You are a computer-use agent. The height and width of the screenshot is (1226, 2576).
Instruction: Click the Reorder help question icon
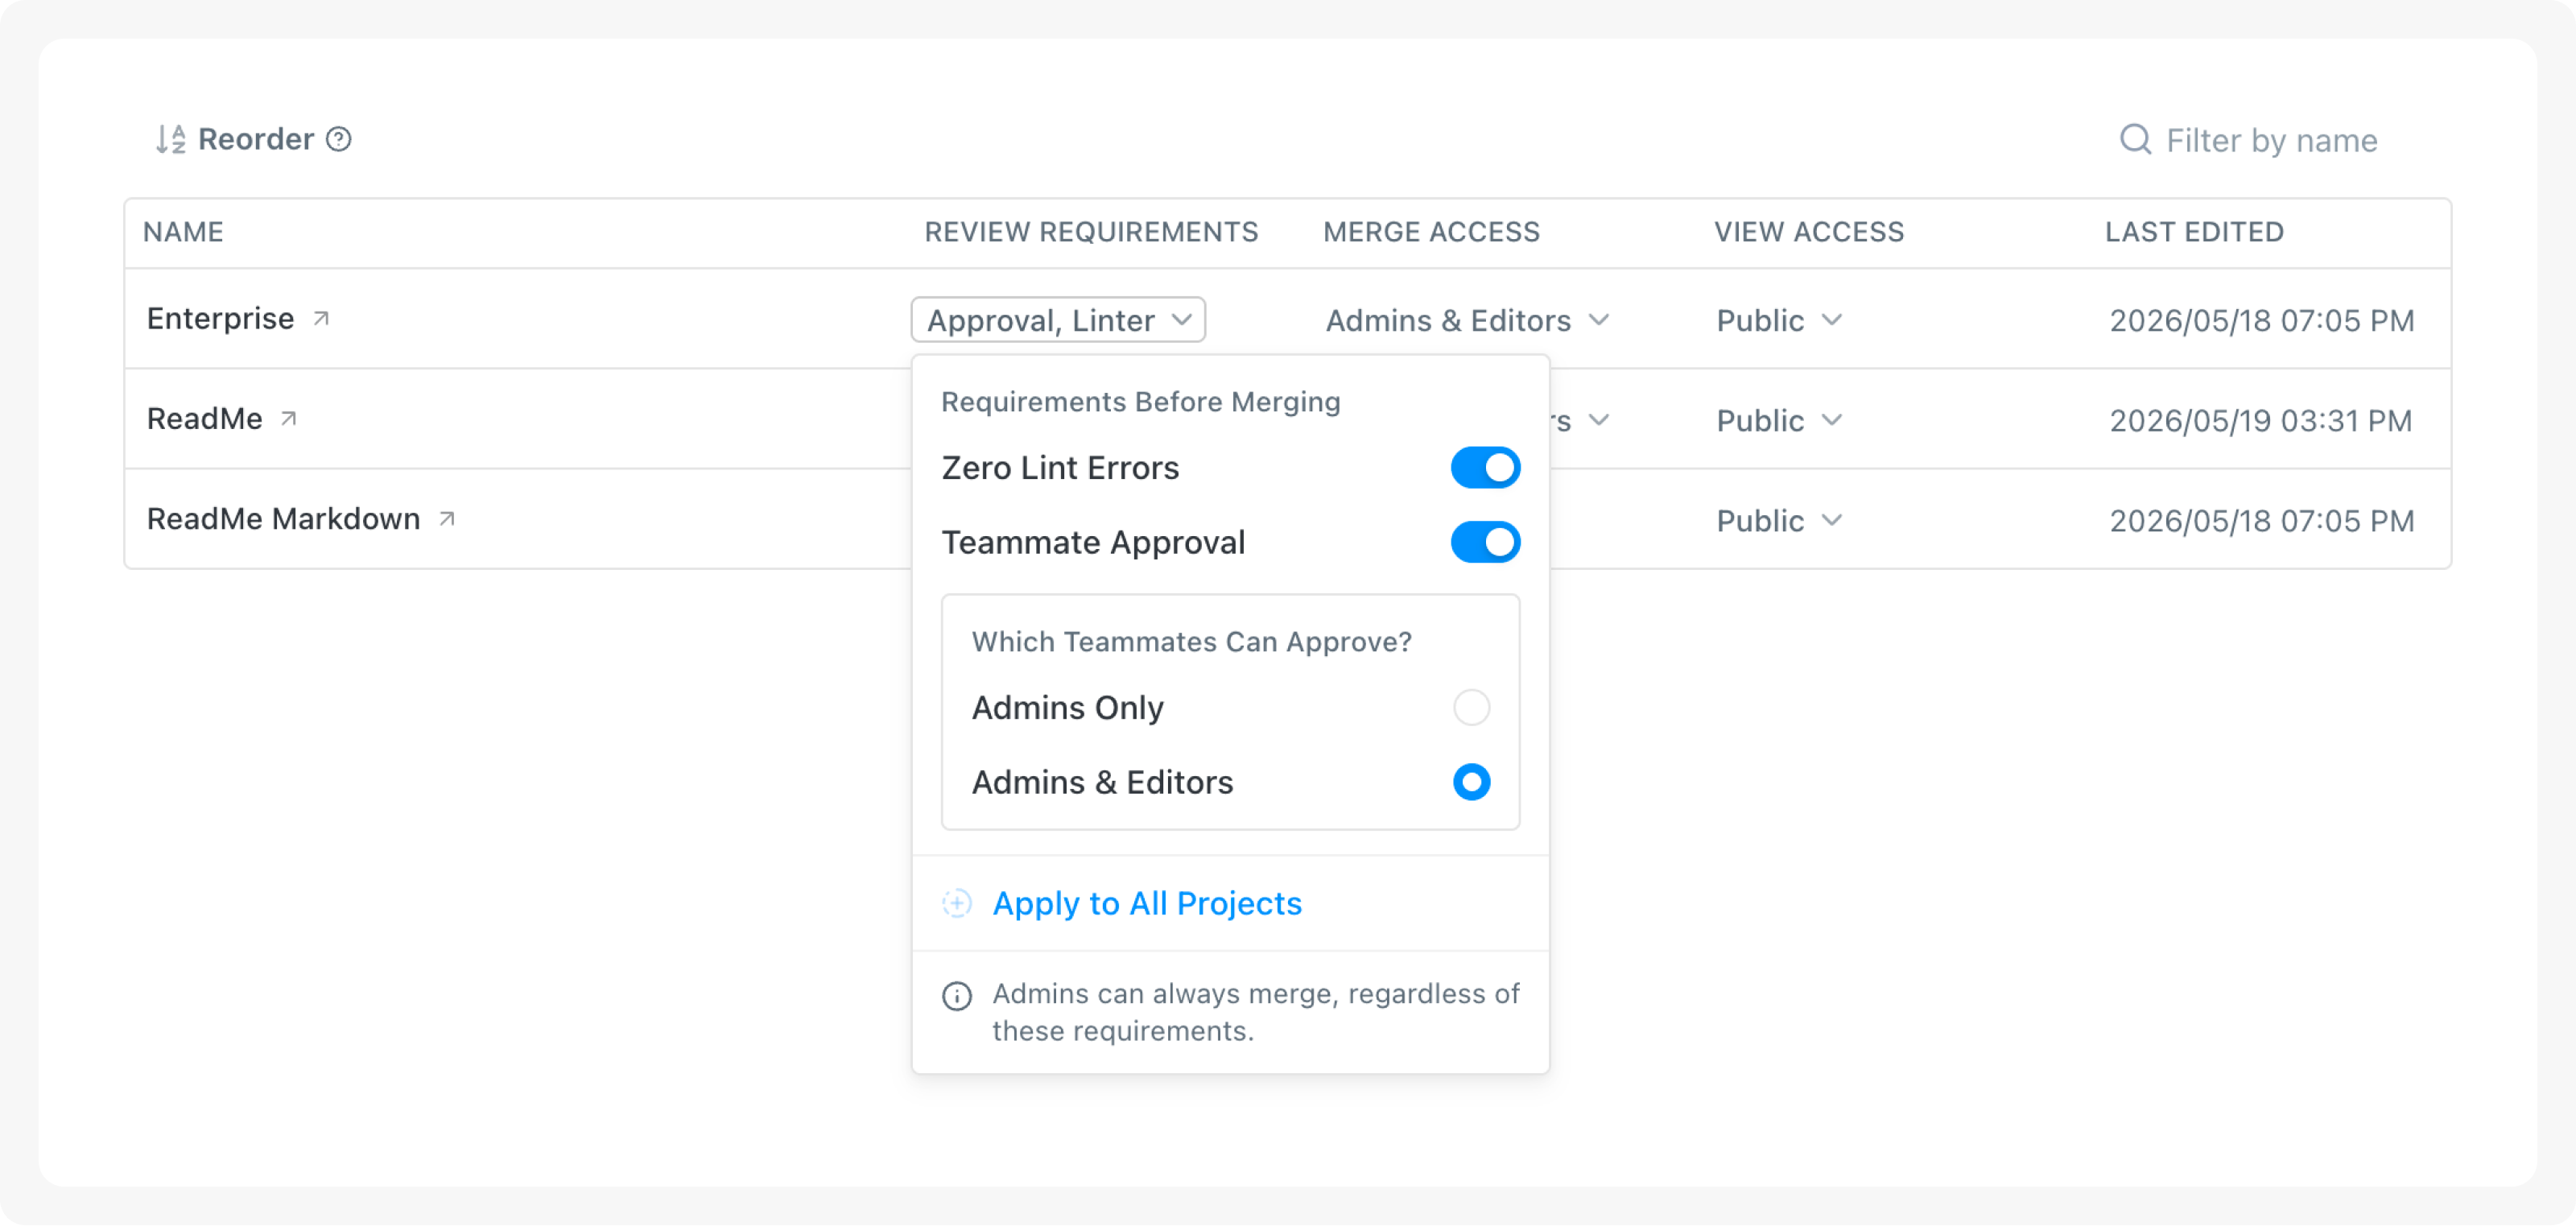[339, 139]
